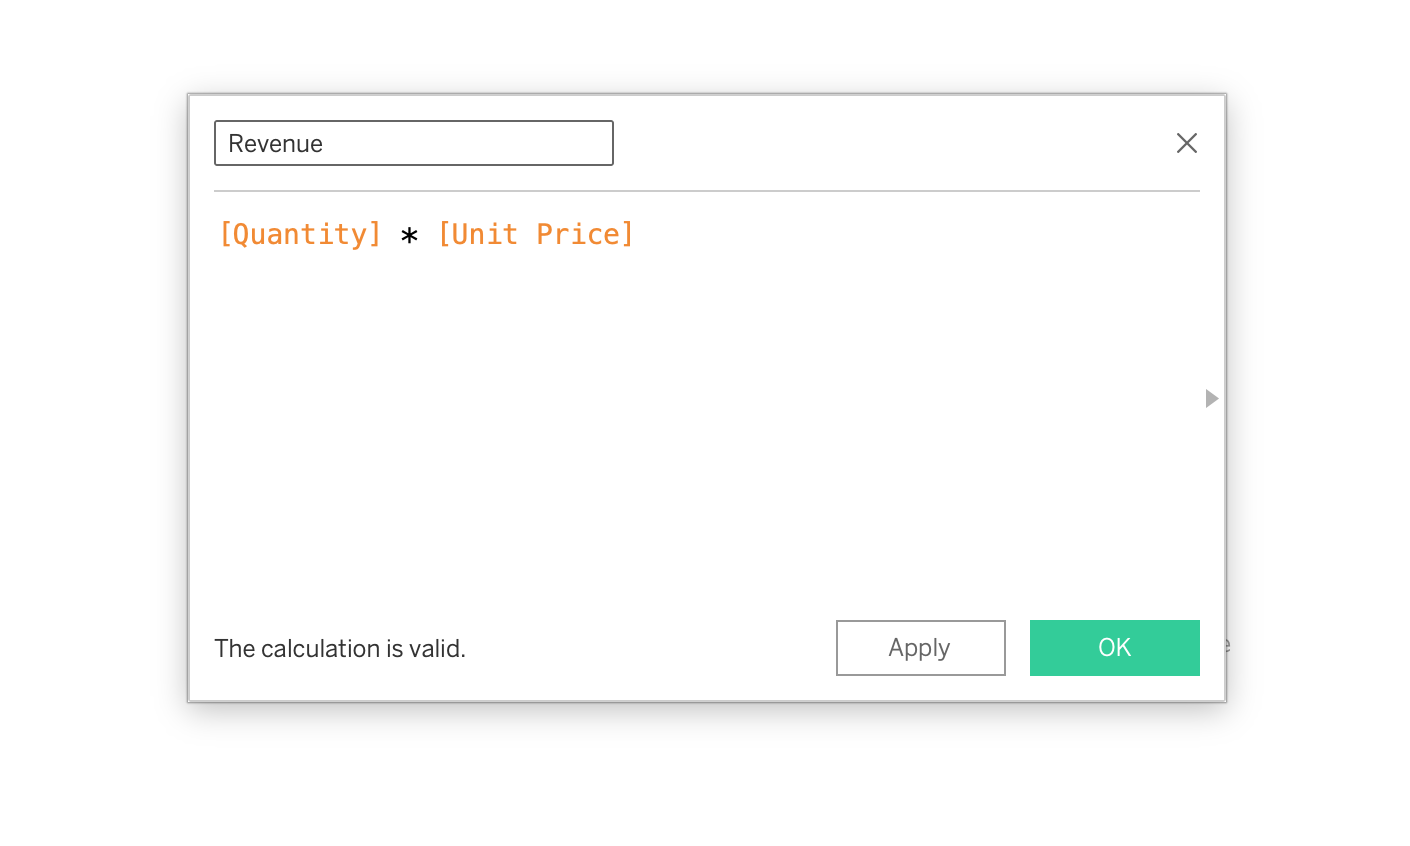Image resolution: width=1410 pixels, height=846 pixels.
Task: Expand the function reference side panel
Action: click(x=1211, y=398)
